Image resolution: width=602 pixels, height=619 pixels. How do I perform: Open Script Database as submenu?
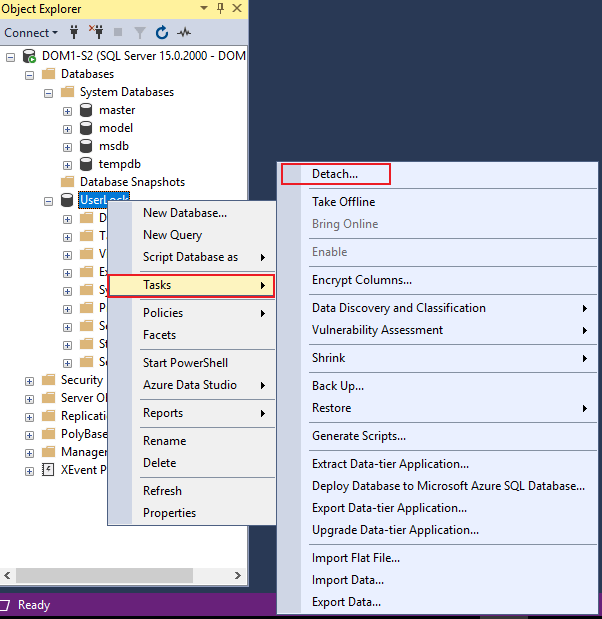click(191, 257)
